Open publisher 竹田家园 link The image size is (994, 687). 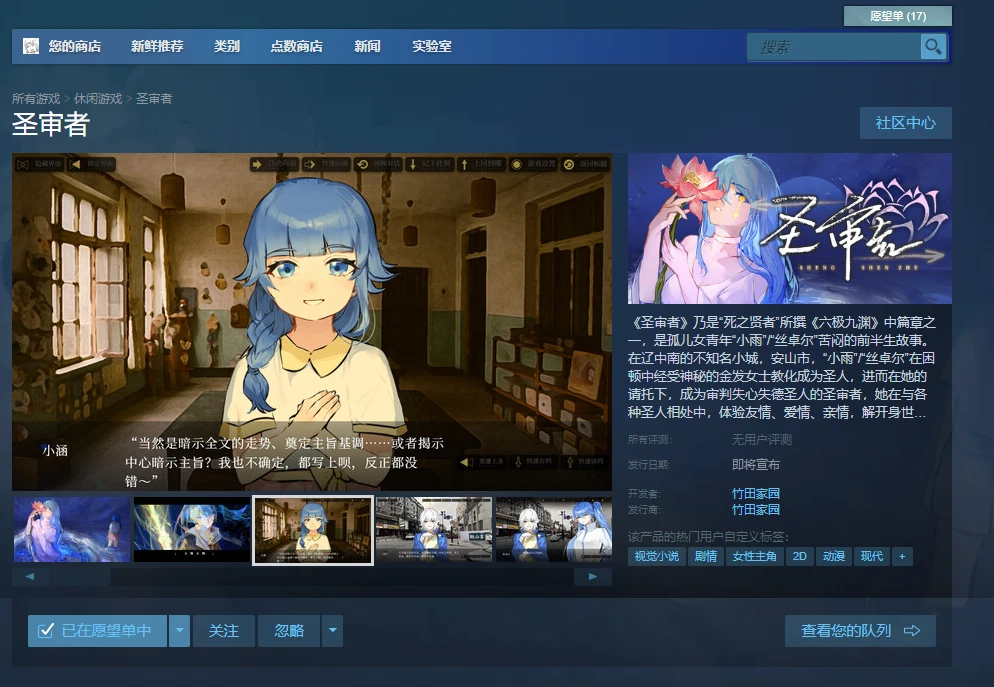tap(756, 510)
